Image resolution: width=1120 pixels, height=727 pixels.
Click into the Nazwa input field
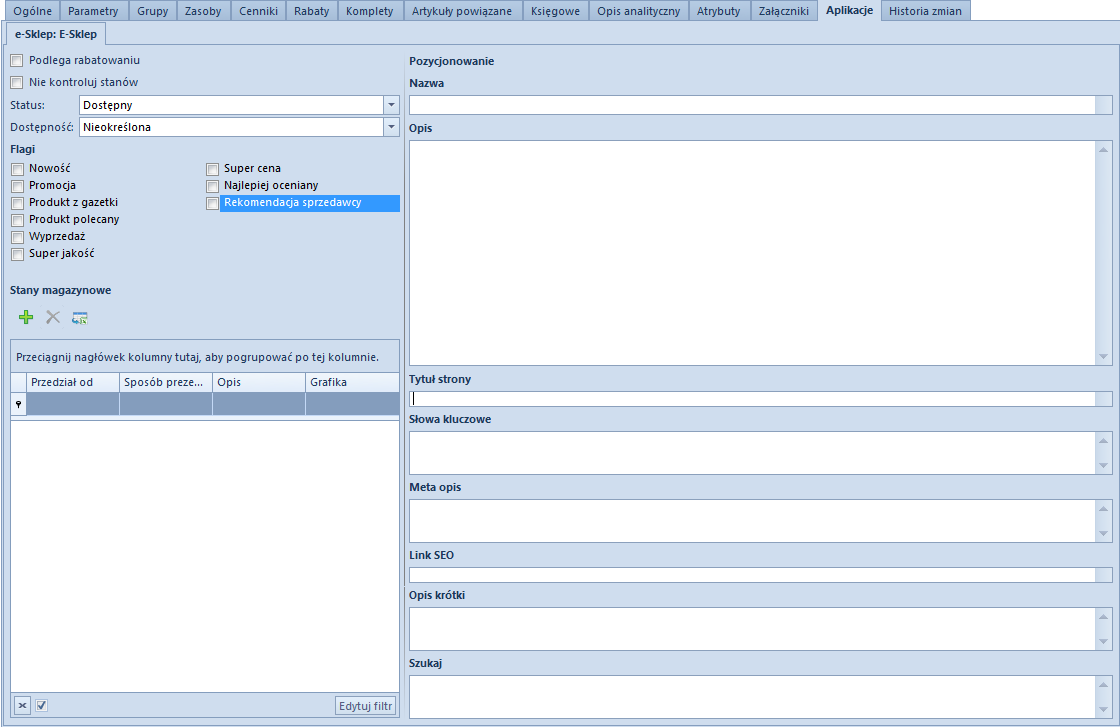(752, 105)
